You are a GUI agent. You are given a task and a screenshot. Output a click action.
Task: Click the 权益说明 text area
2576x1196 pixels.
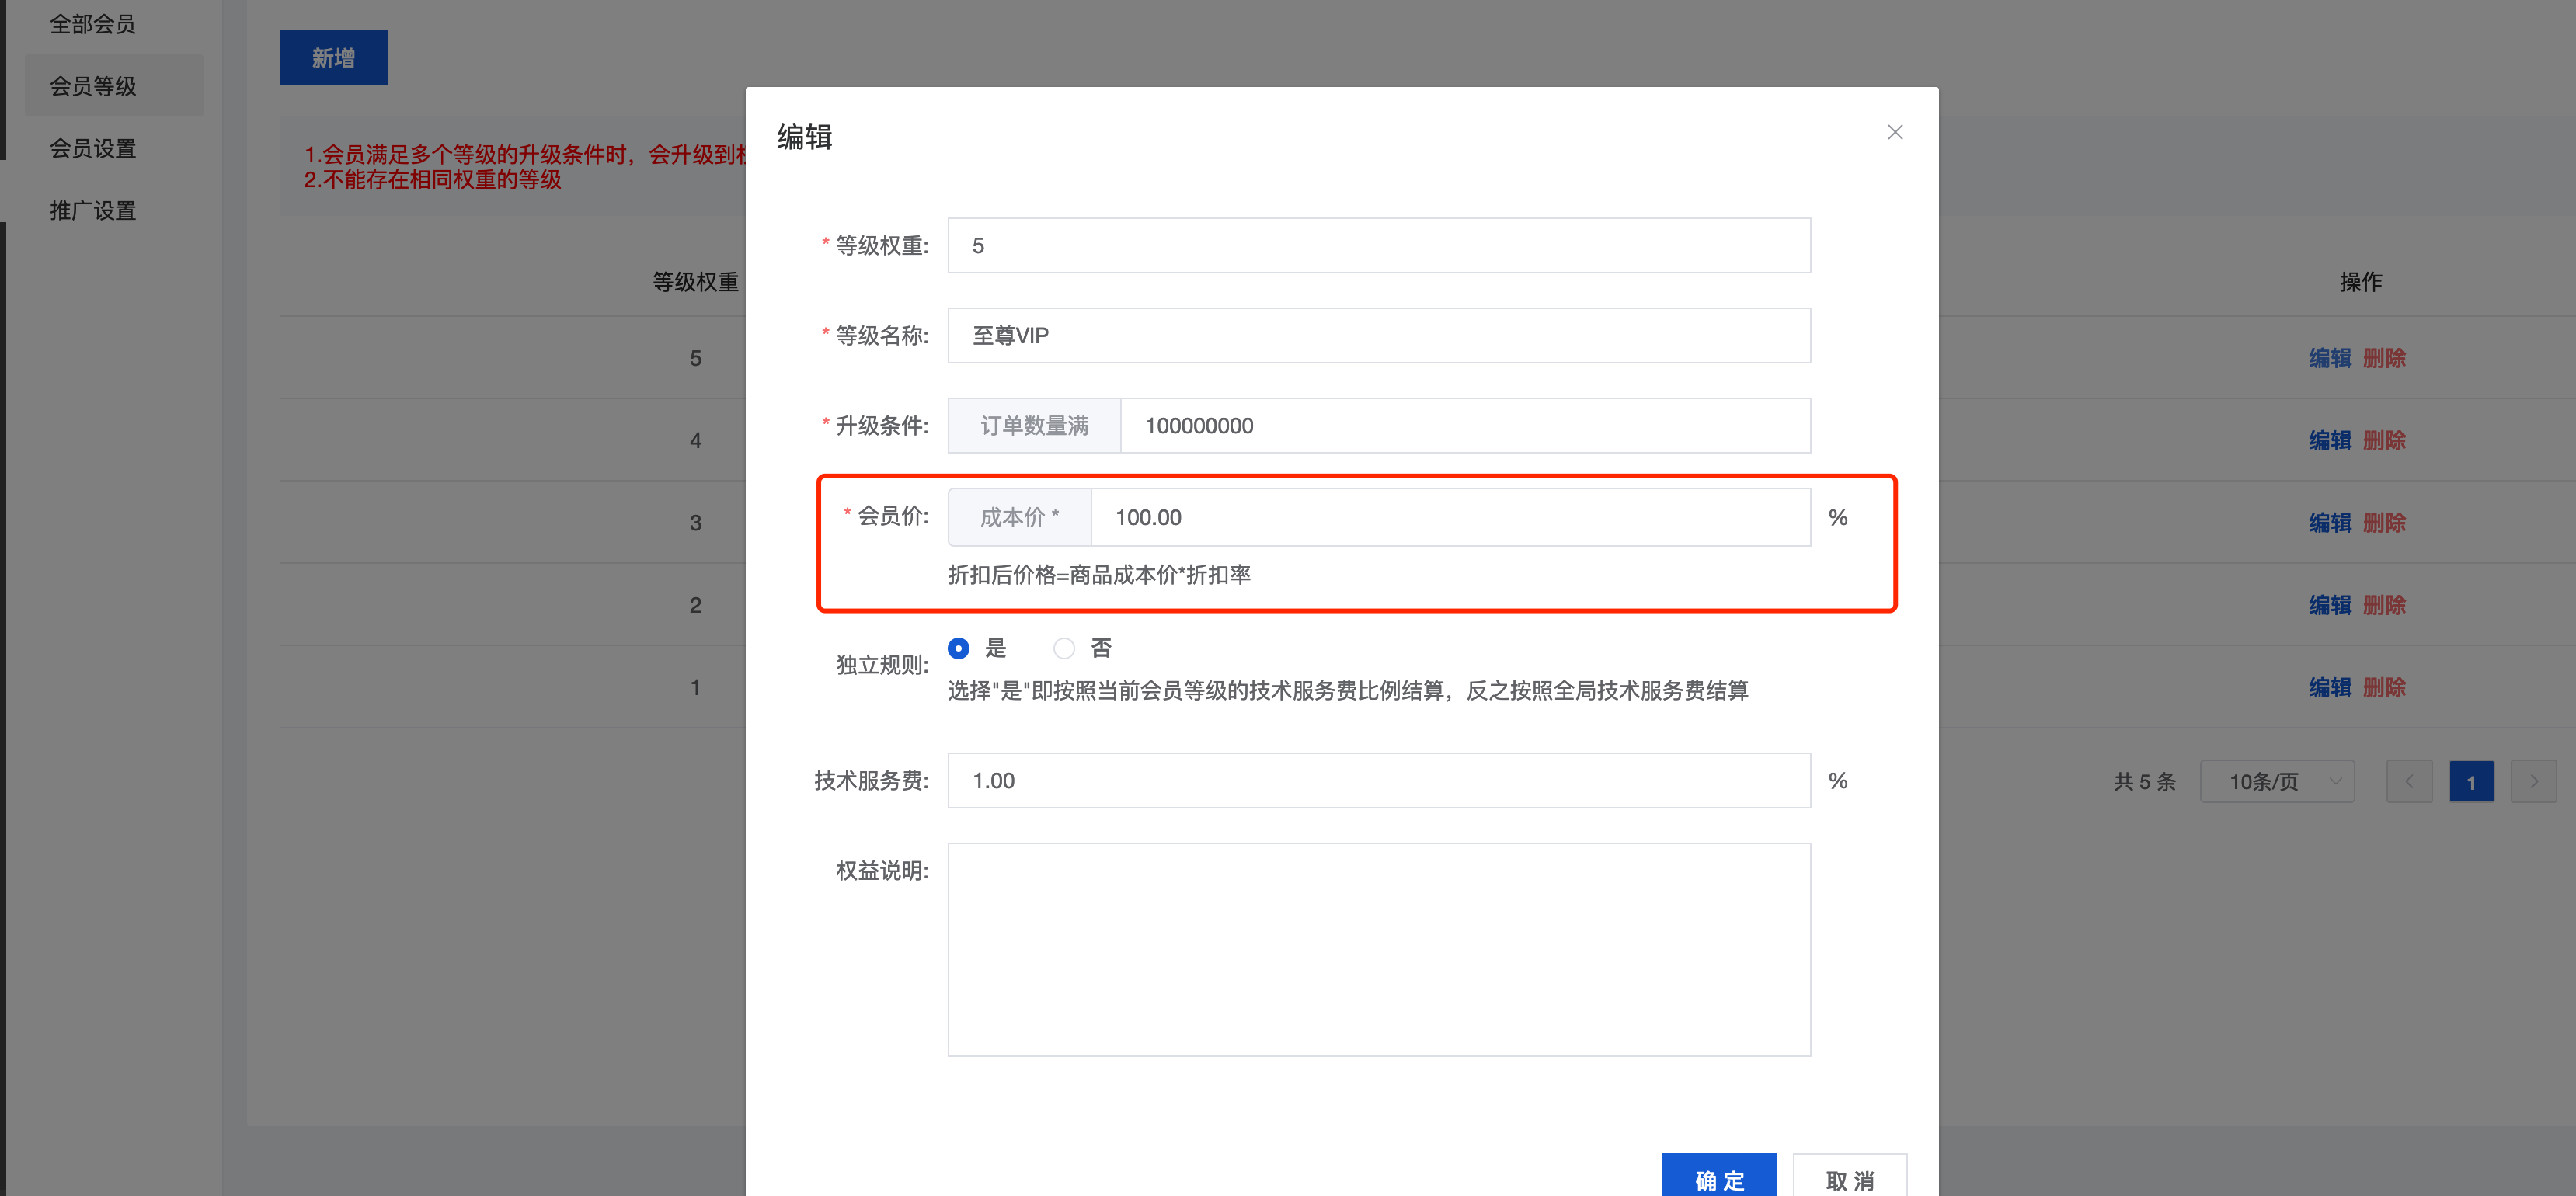[1378, 949]
